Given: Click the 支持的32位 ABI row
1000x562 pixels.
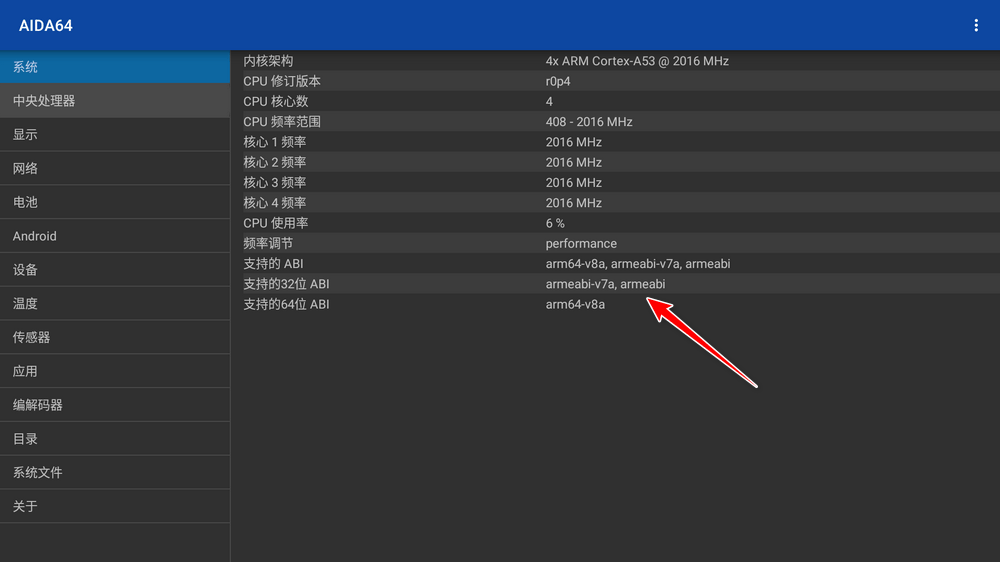Looking at the screenshot, I should tap(614, 284).
